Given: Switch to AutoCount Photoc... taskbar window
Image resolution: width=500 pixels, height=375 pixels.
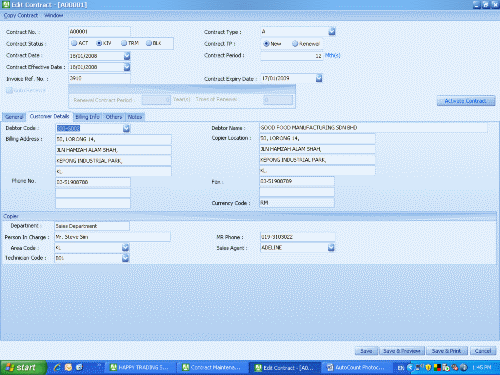Looking at the screenshot, I should click(356, 368).
